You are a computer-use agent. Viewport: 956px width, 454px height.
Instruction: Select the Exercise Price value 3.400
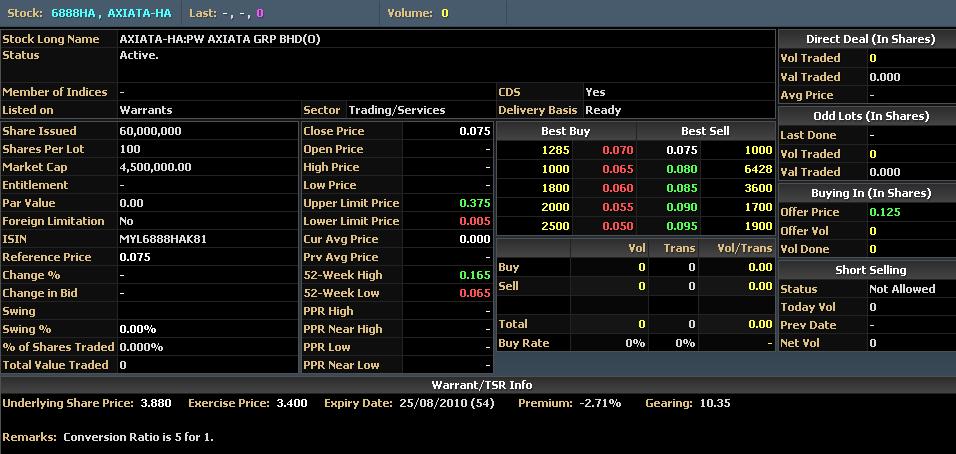[291, 403]
